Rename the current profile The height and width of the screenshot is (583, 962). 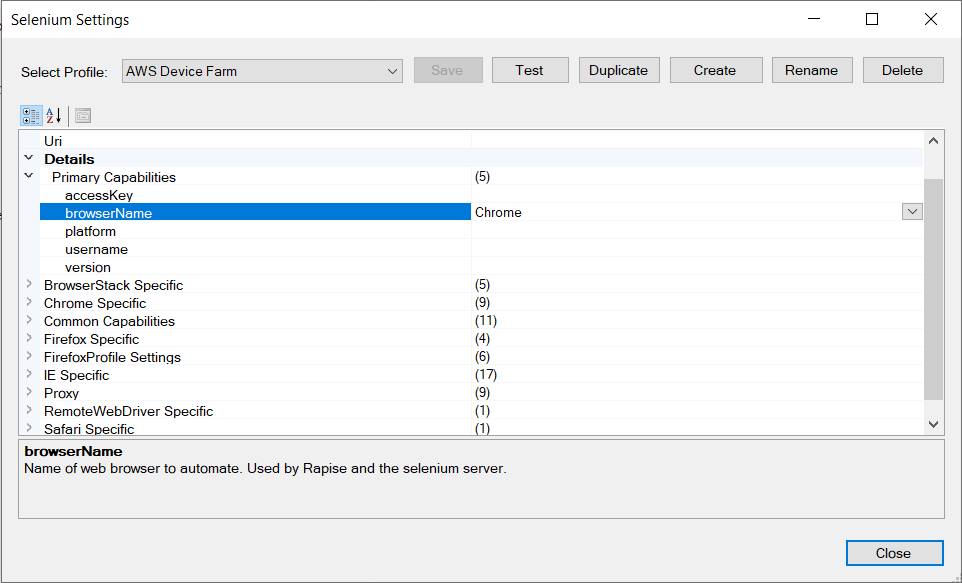[811, 70]
